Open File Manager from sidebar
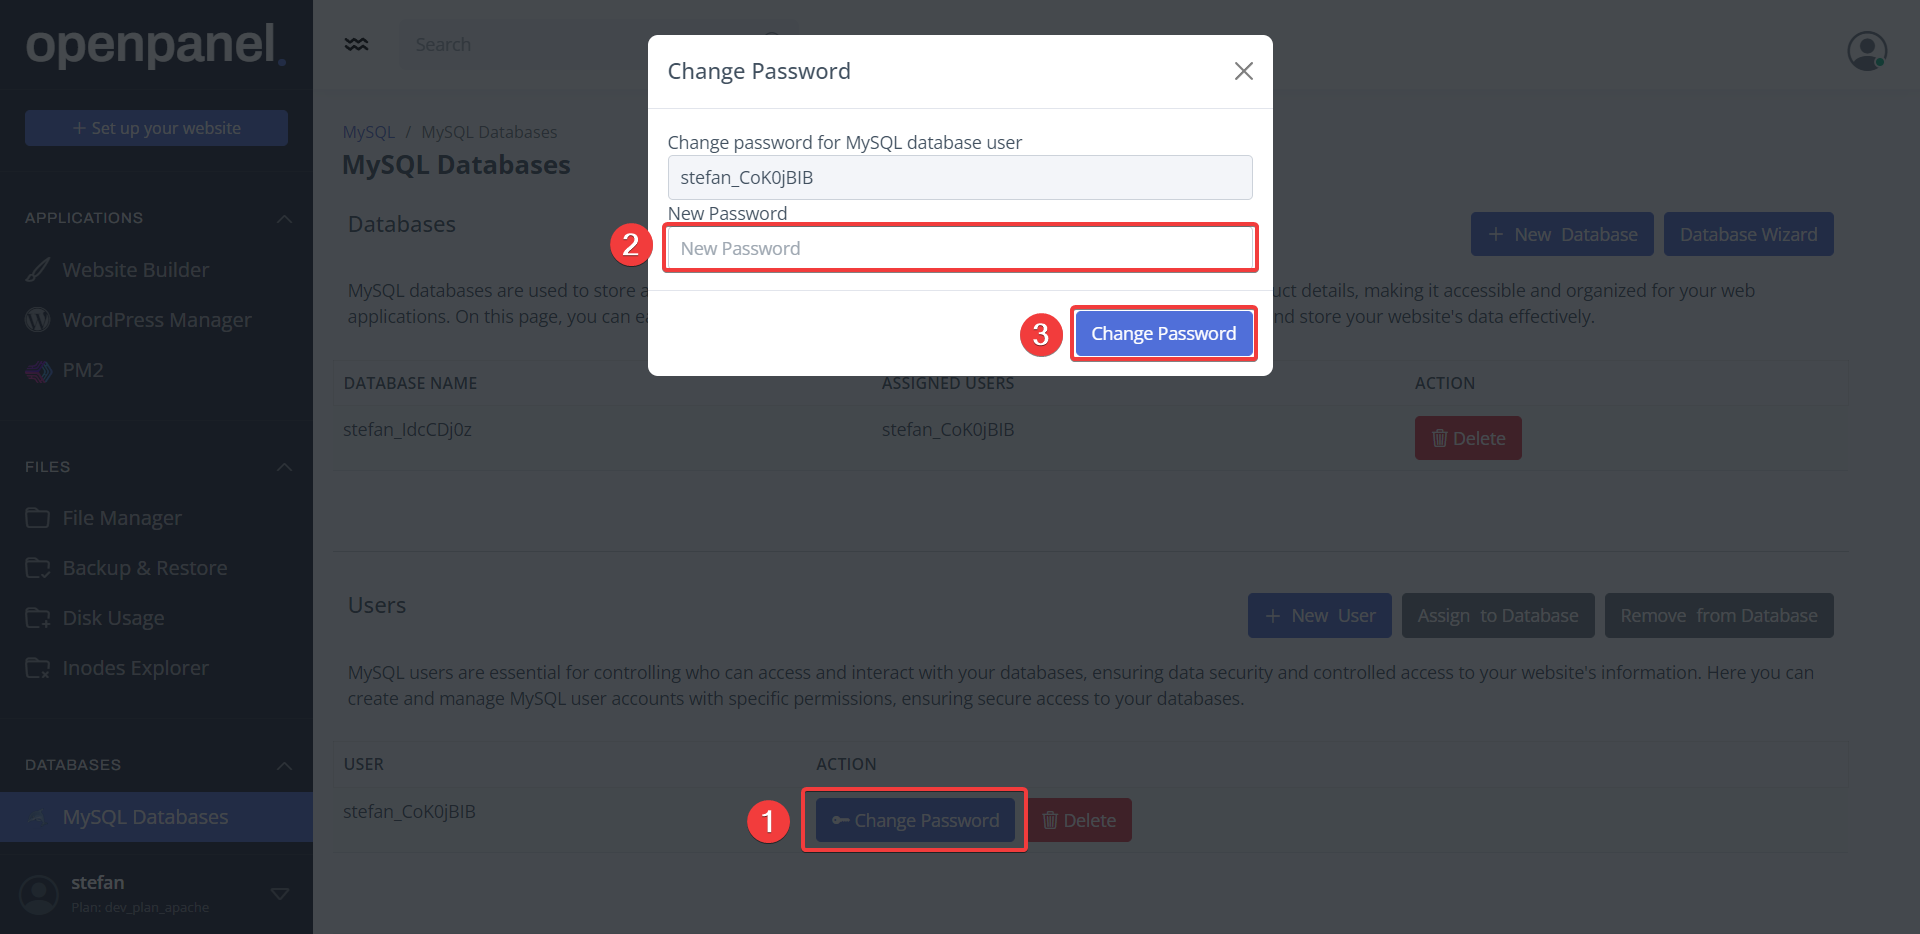 122,518
